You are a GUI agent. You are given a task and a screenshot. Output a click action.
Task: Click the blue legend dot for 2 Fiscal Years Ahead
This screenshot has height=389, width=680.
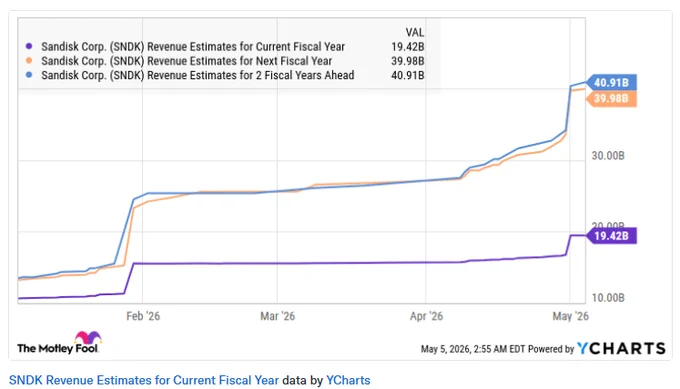pos(29,75)
